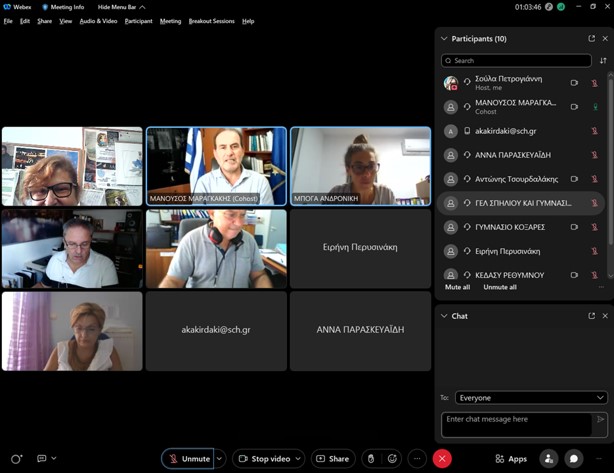Click the red leave meeting button
614x473 pixels.
pyautogui.click(x=442, y=458)
